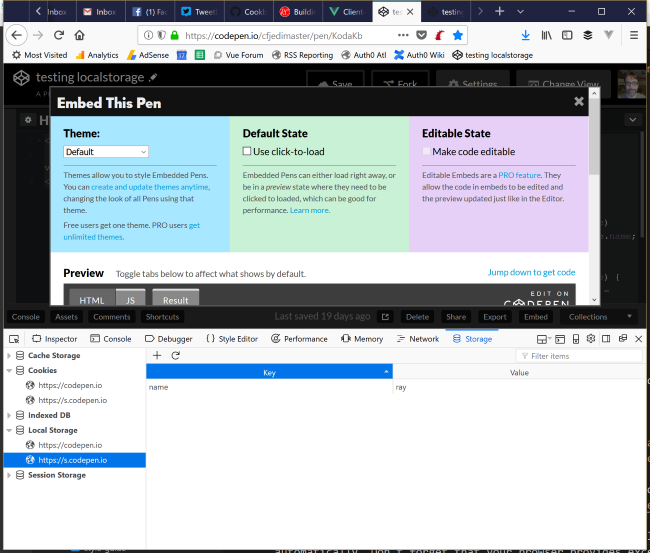Click the create and update themes anytime link
650x553 pixels.
(150, 187)
